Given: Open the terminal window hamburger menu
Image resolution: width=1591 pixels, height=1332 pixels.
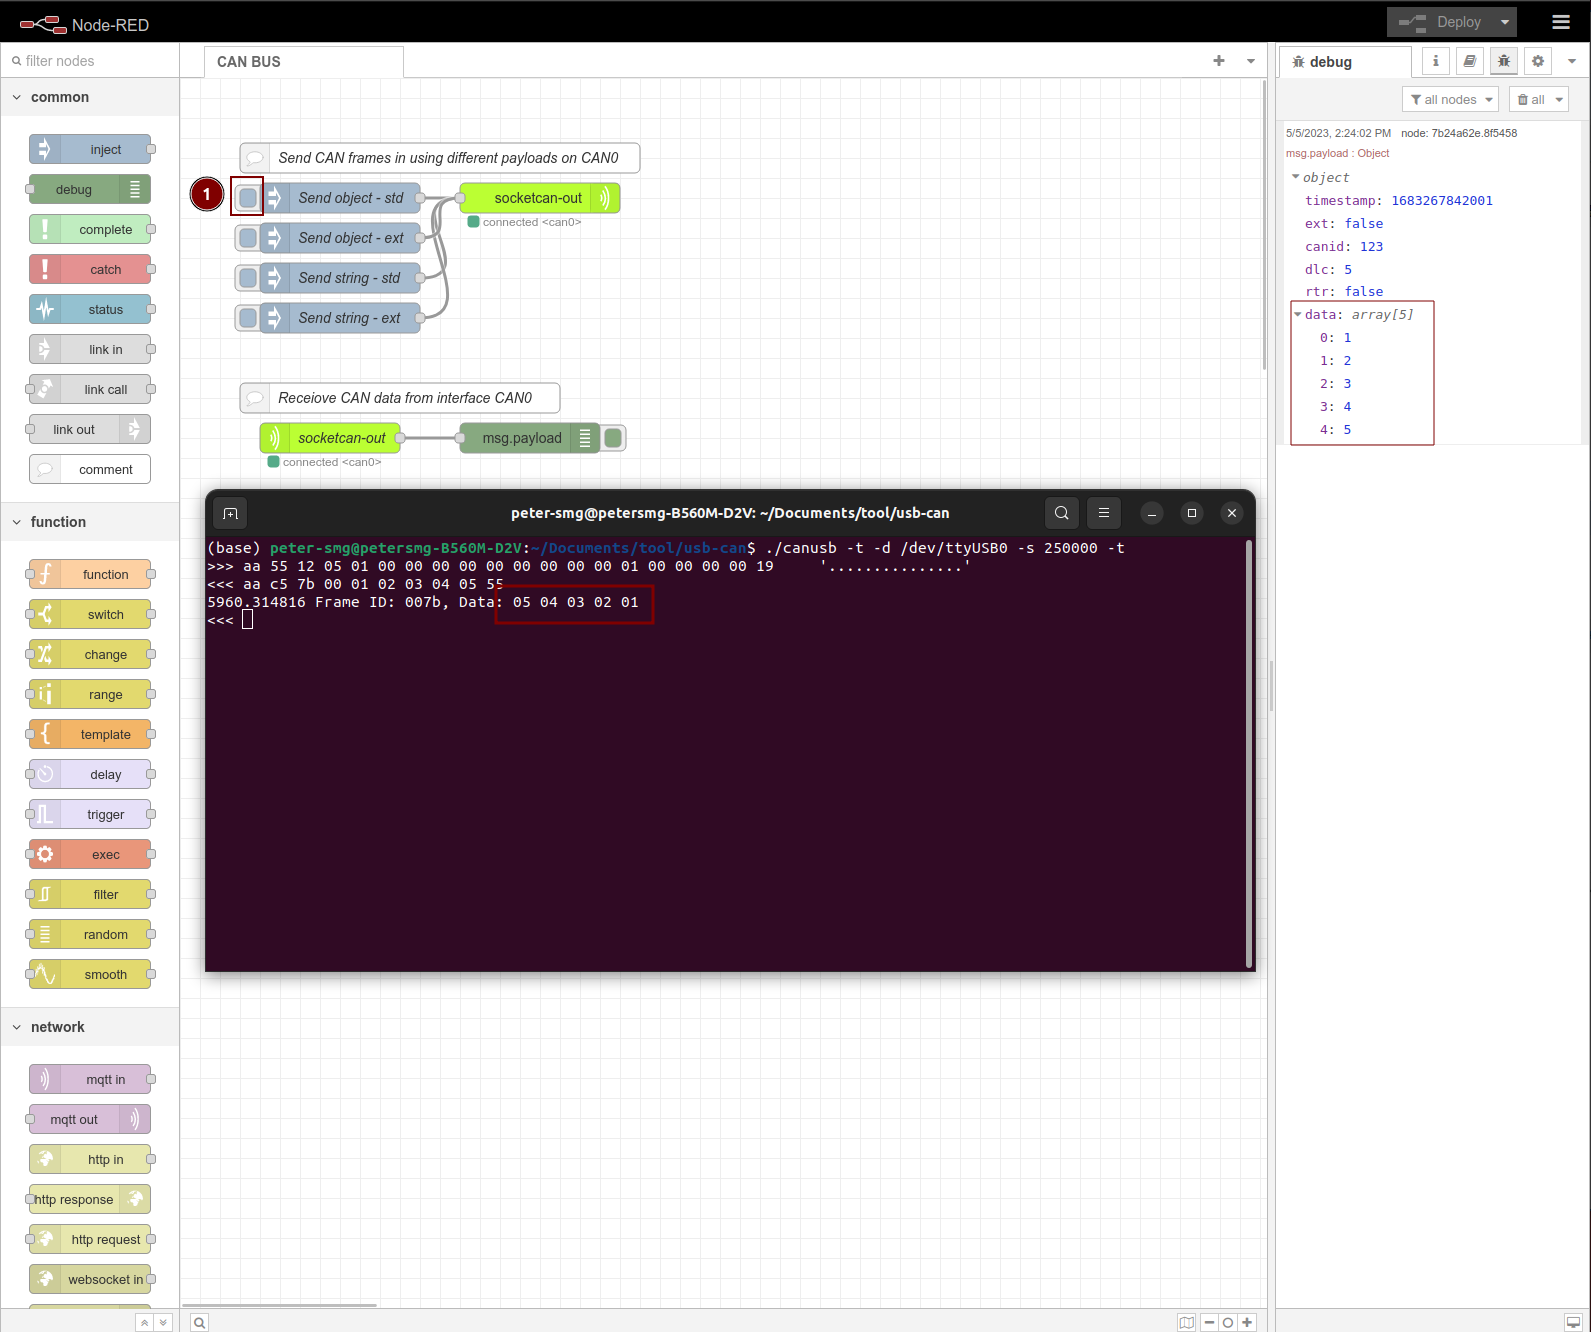Looking at the screenshot, I should [x=1104, y=513].
